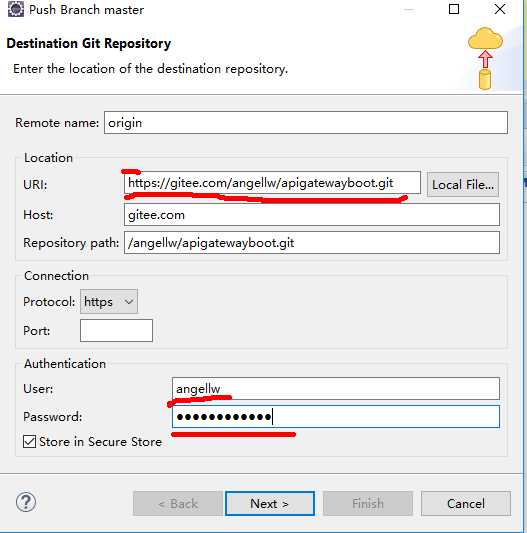Click the Next button
This screenshot has width=527, height=533.
click(x=270, y=503)
